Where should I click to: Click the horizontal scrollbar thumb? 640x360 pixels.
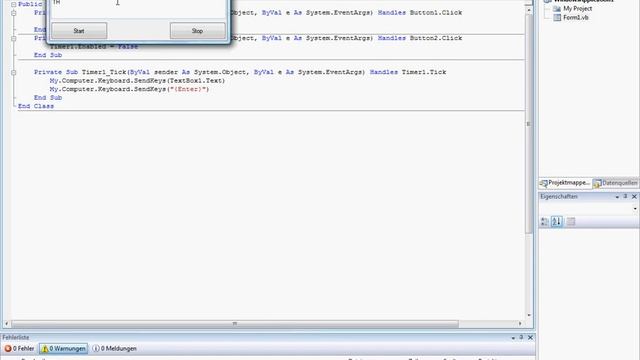click(235, 324)
